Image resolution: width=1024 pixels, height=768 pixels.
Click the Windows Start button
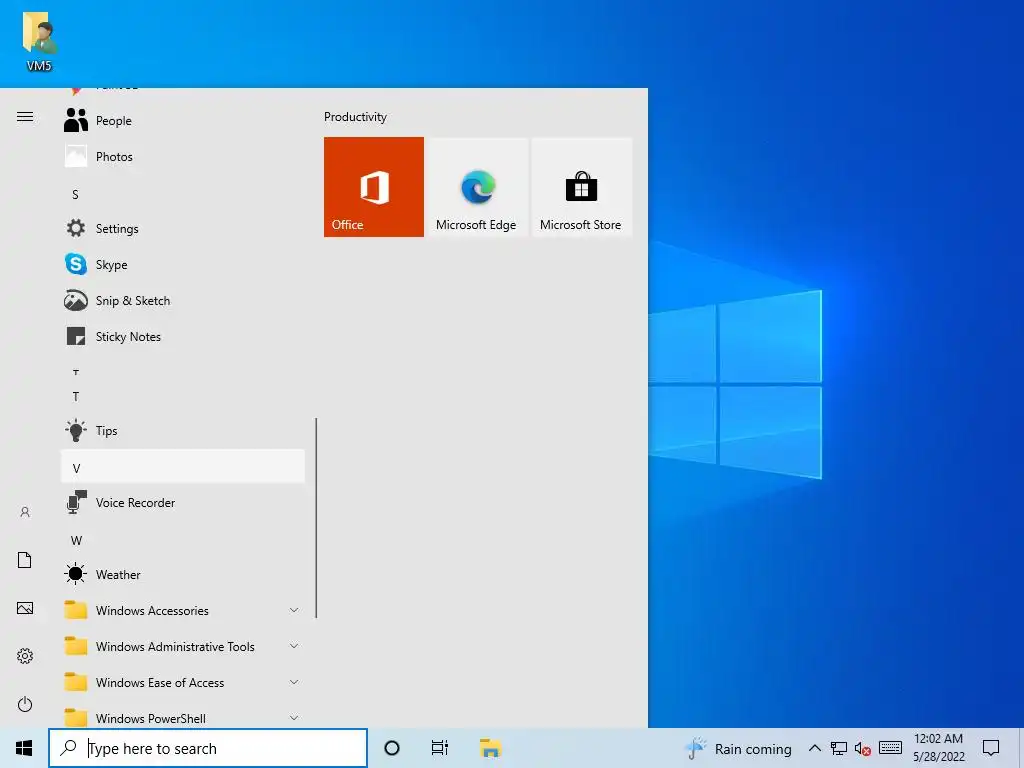click(x=24, y=748)
